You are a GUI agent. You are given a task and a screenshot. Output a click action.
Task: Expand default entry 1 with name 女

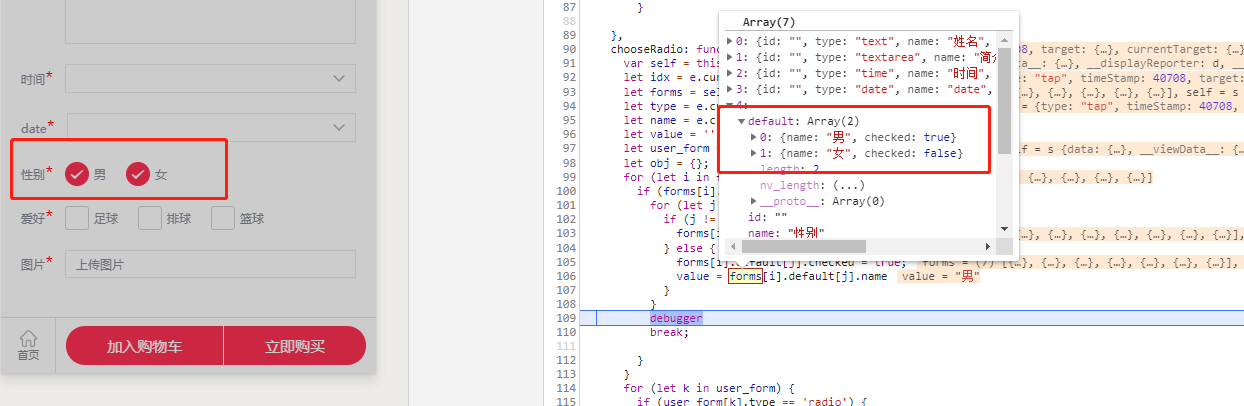(x=754, y=153)
